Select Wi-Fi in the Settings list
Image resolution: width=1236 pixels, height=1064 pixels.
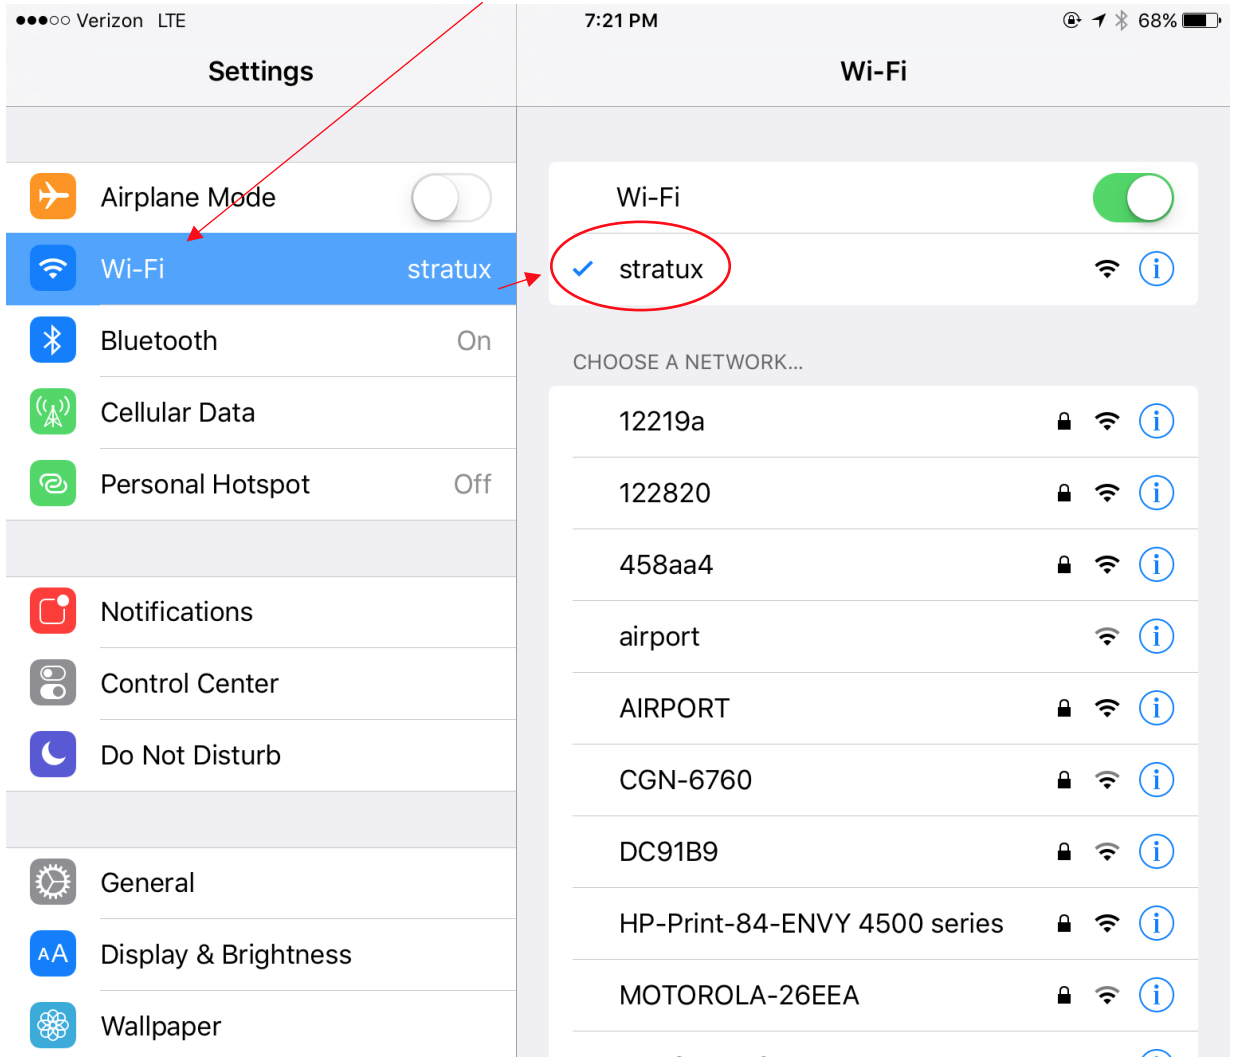click(x=261, y=269)
